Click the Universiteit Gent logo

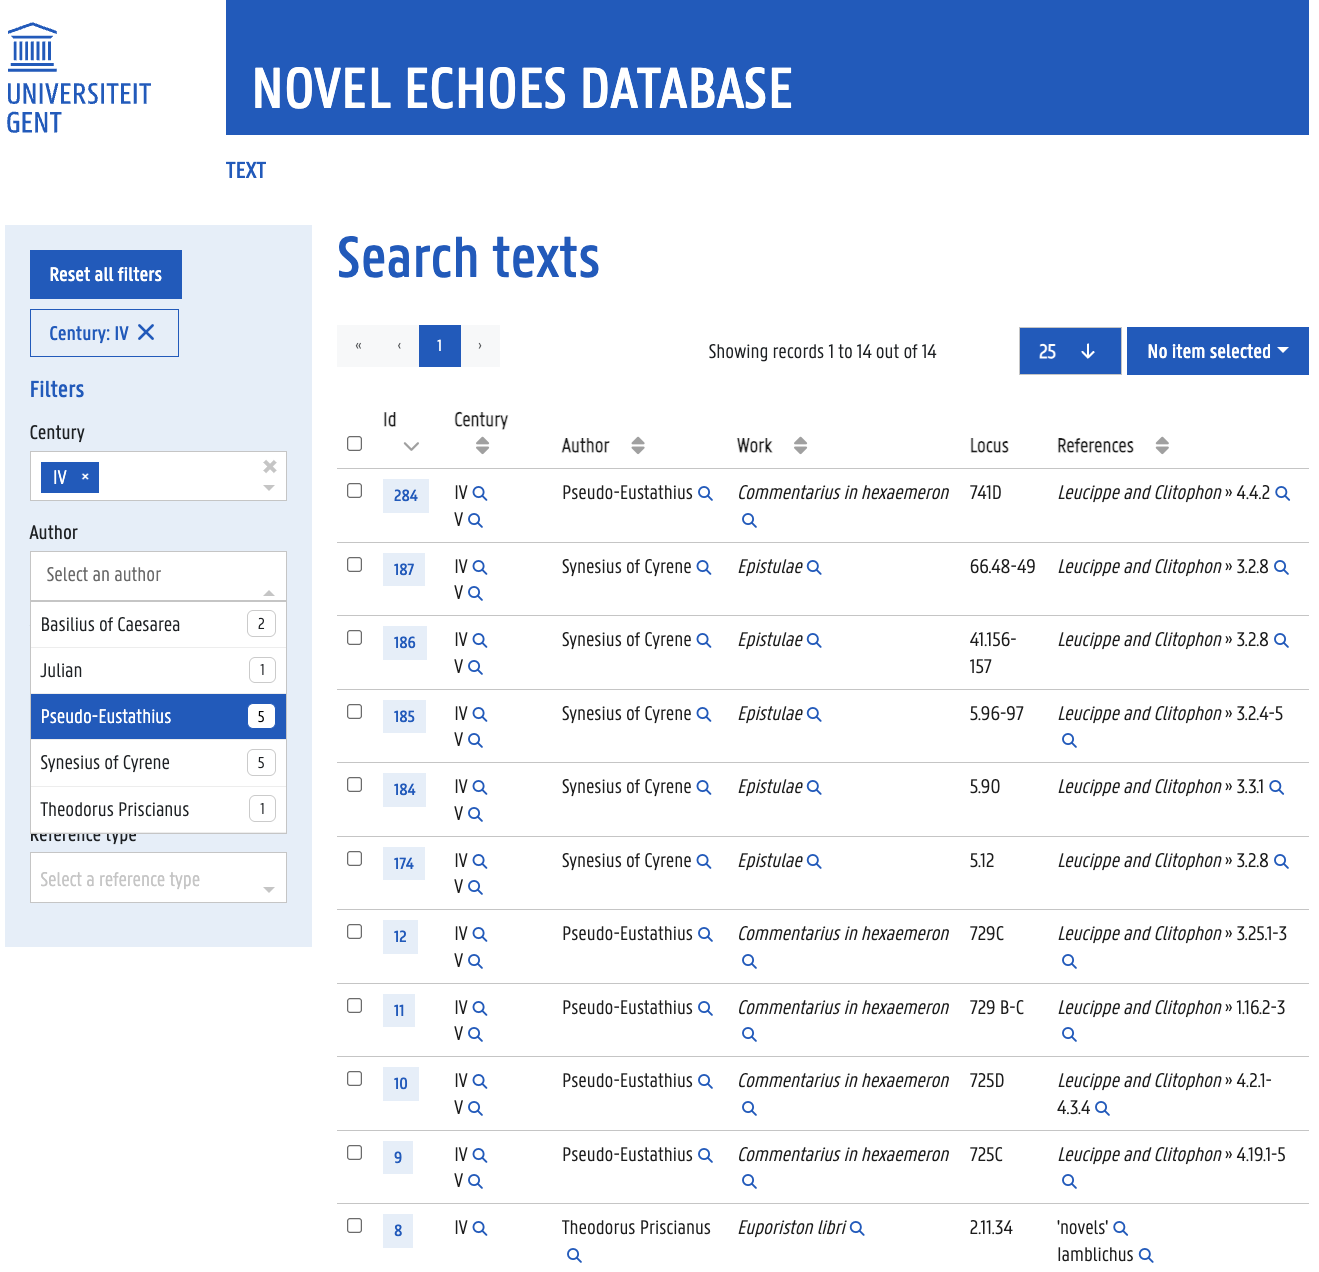(78, 78)
